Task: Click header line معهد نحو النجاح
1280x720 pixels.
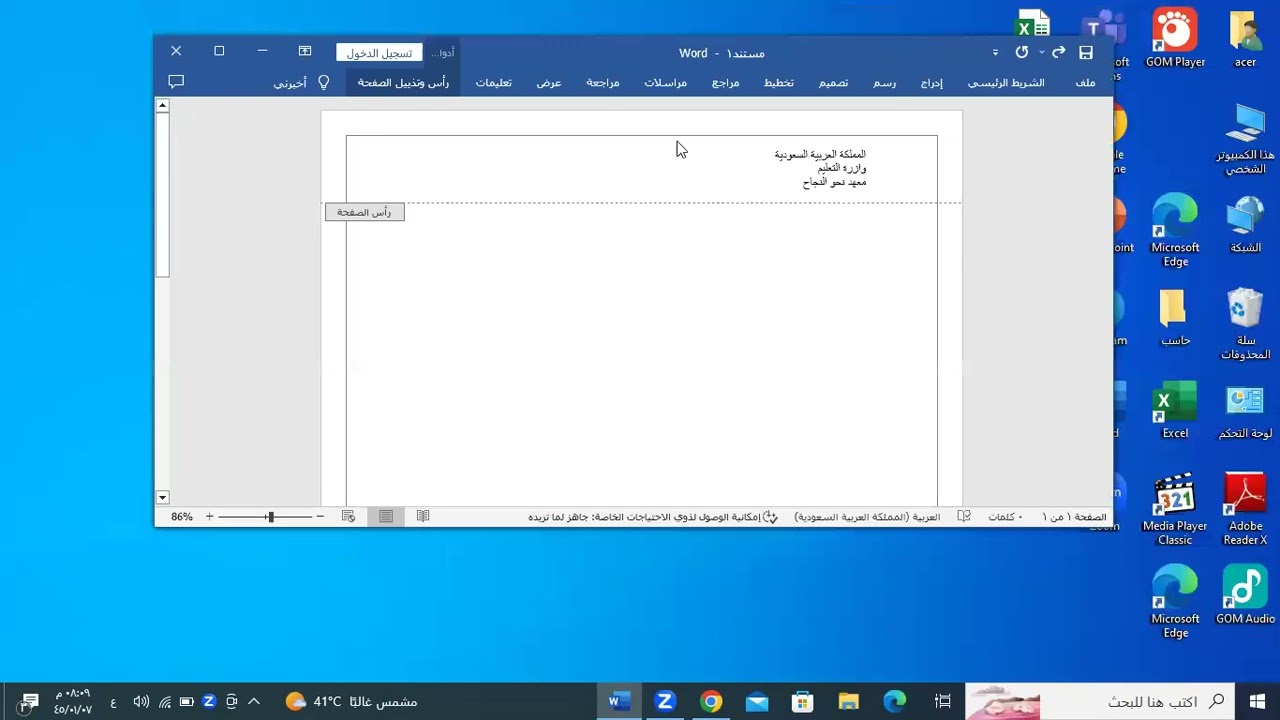Action: tap(834, 182)
